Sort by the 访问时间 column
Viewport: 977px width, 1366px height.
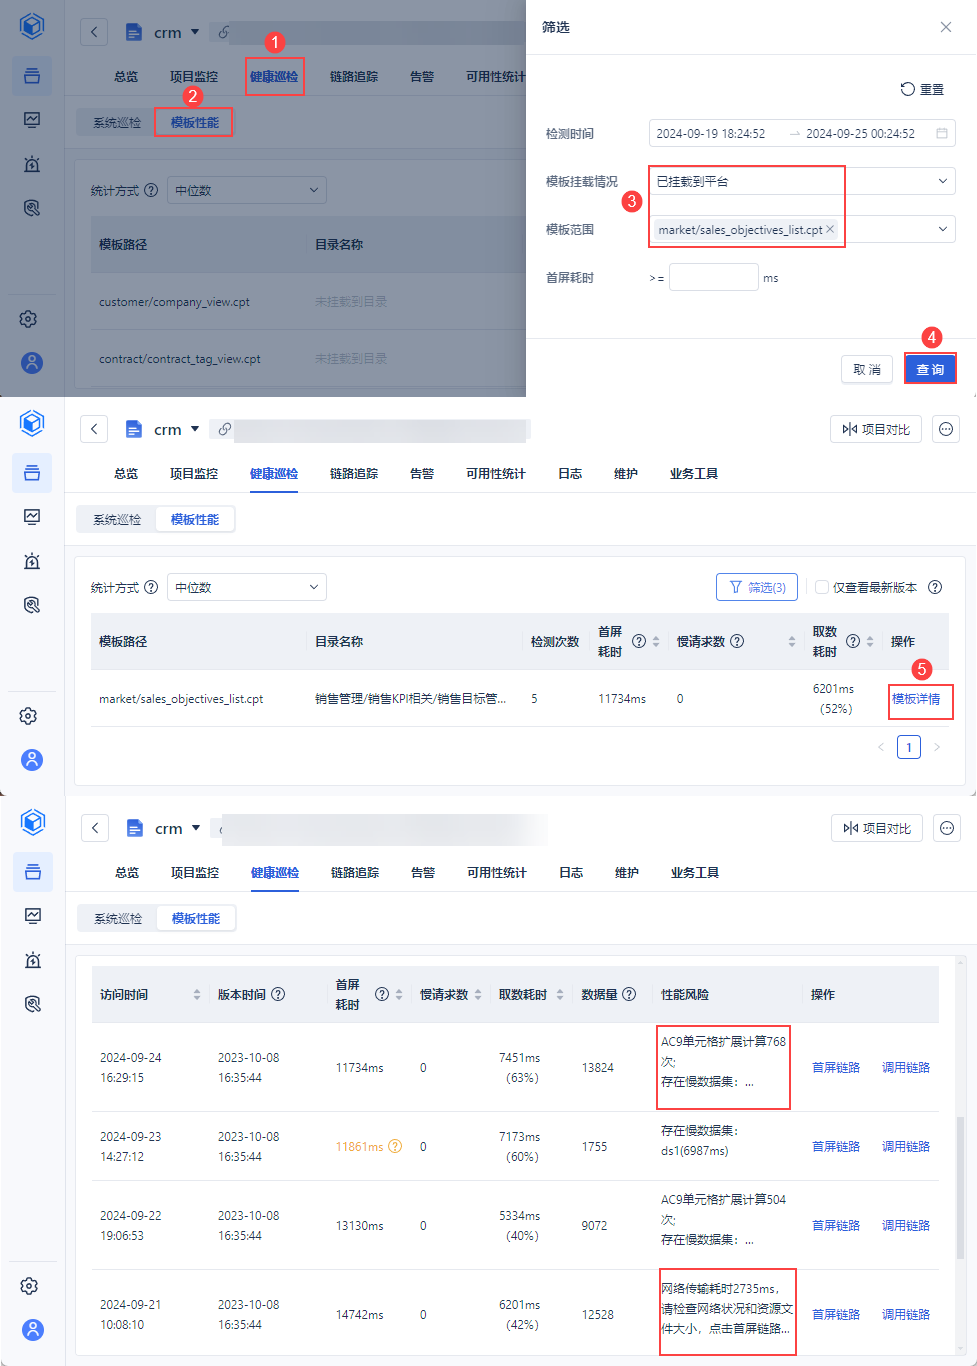197,994
